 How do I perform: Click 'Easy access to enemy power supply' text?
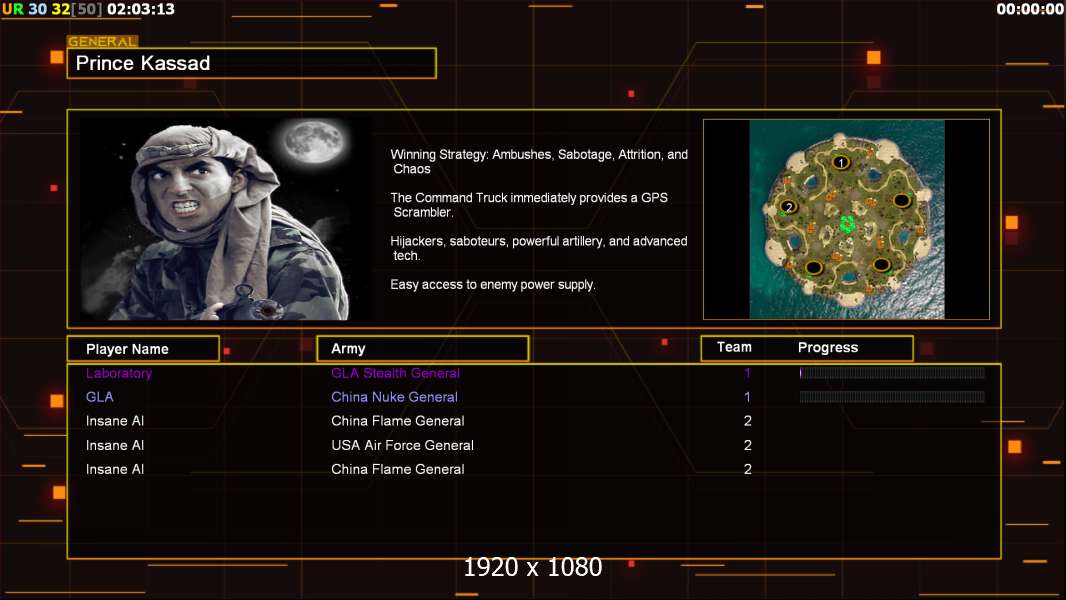click(x=493, y=285)
